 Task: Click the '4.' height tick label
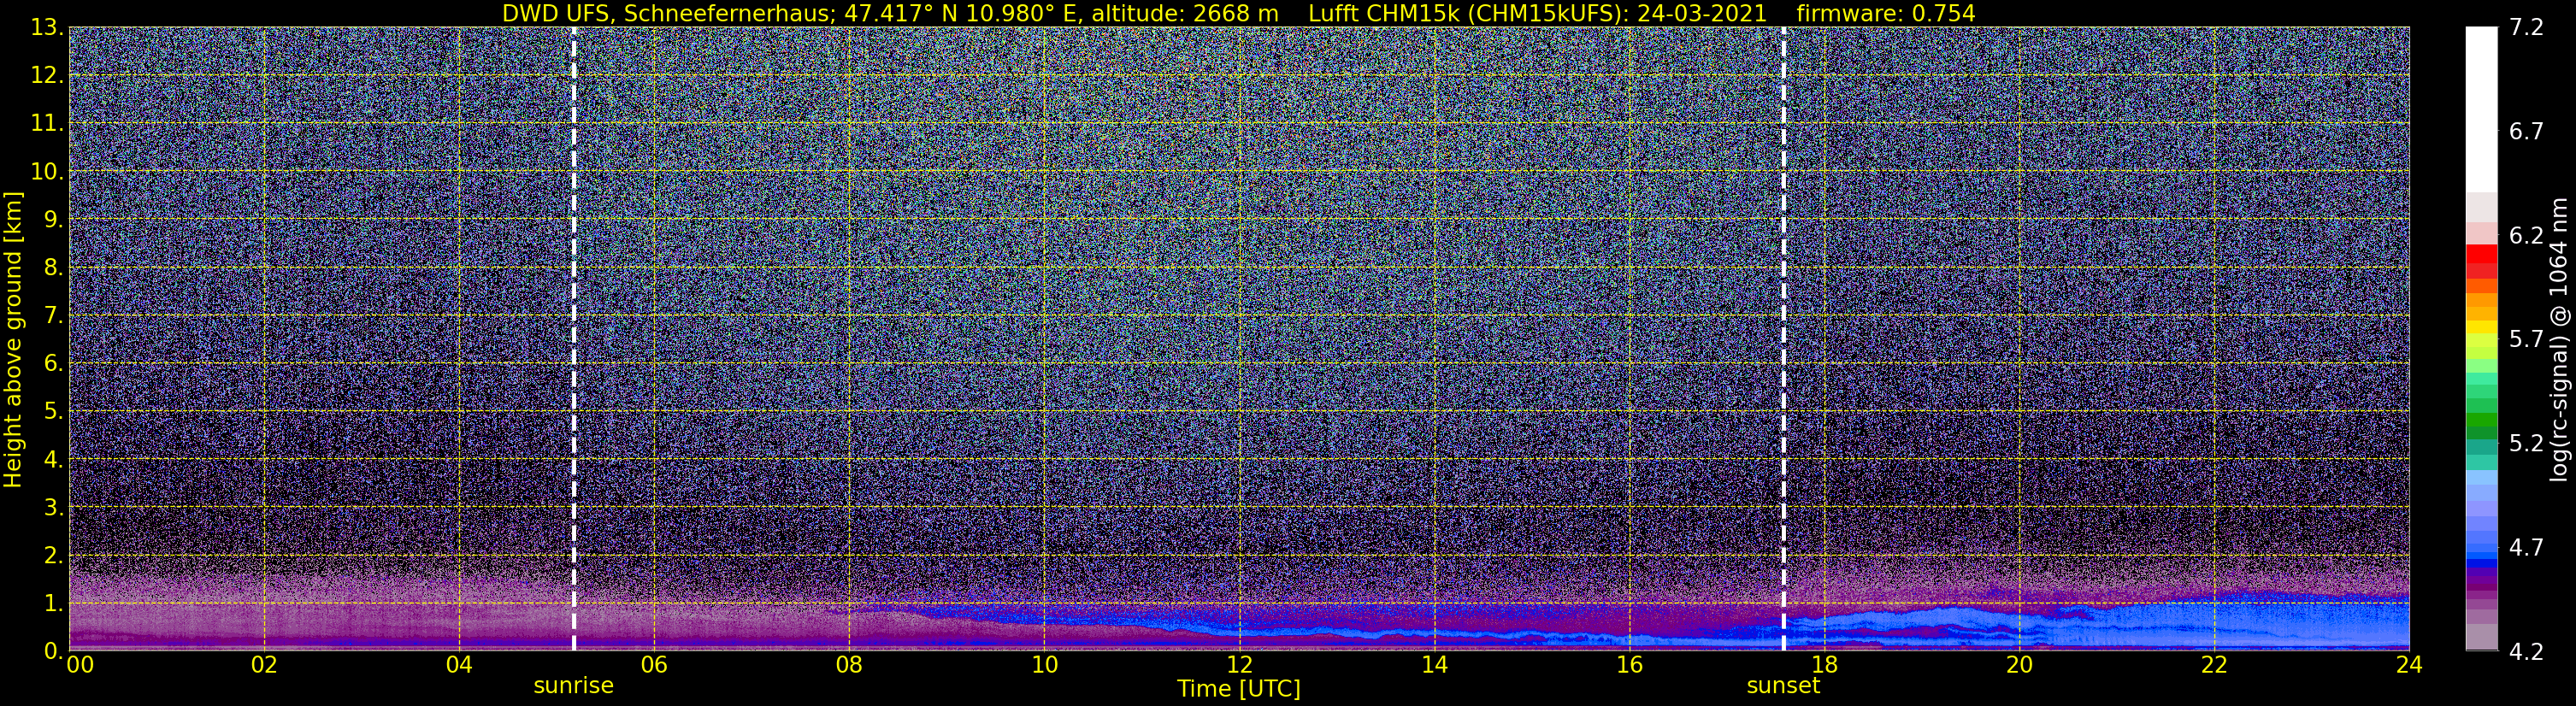click(x=53, y=460)
